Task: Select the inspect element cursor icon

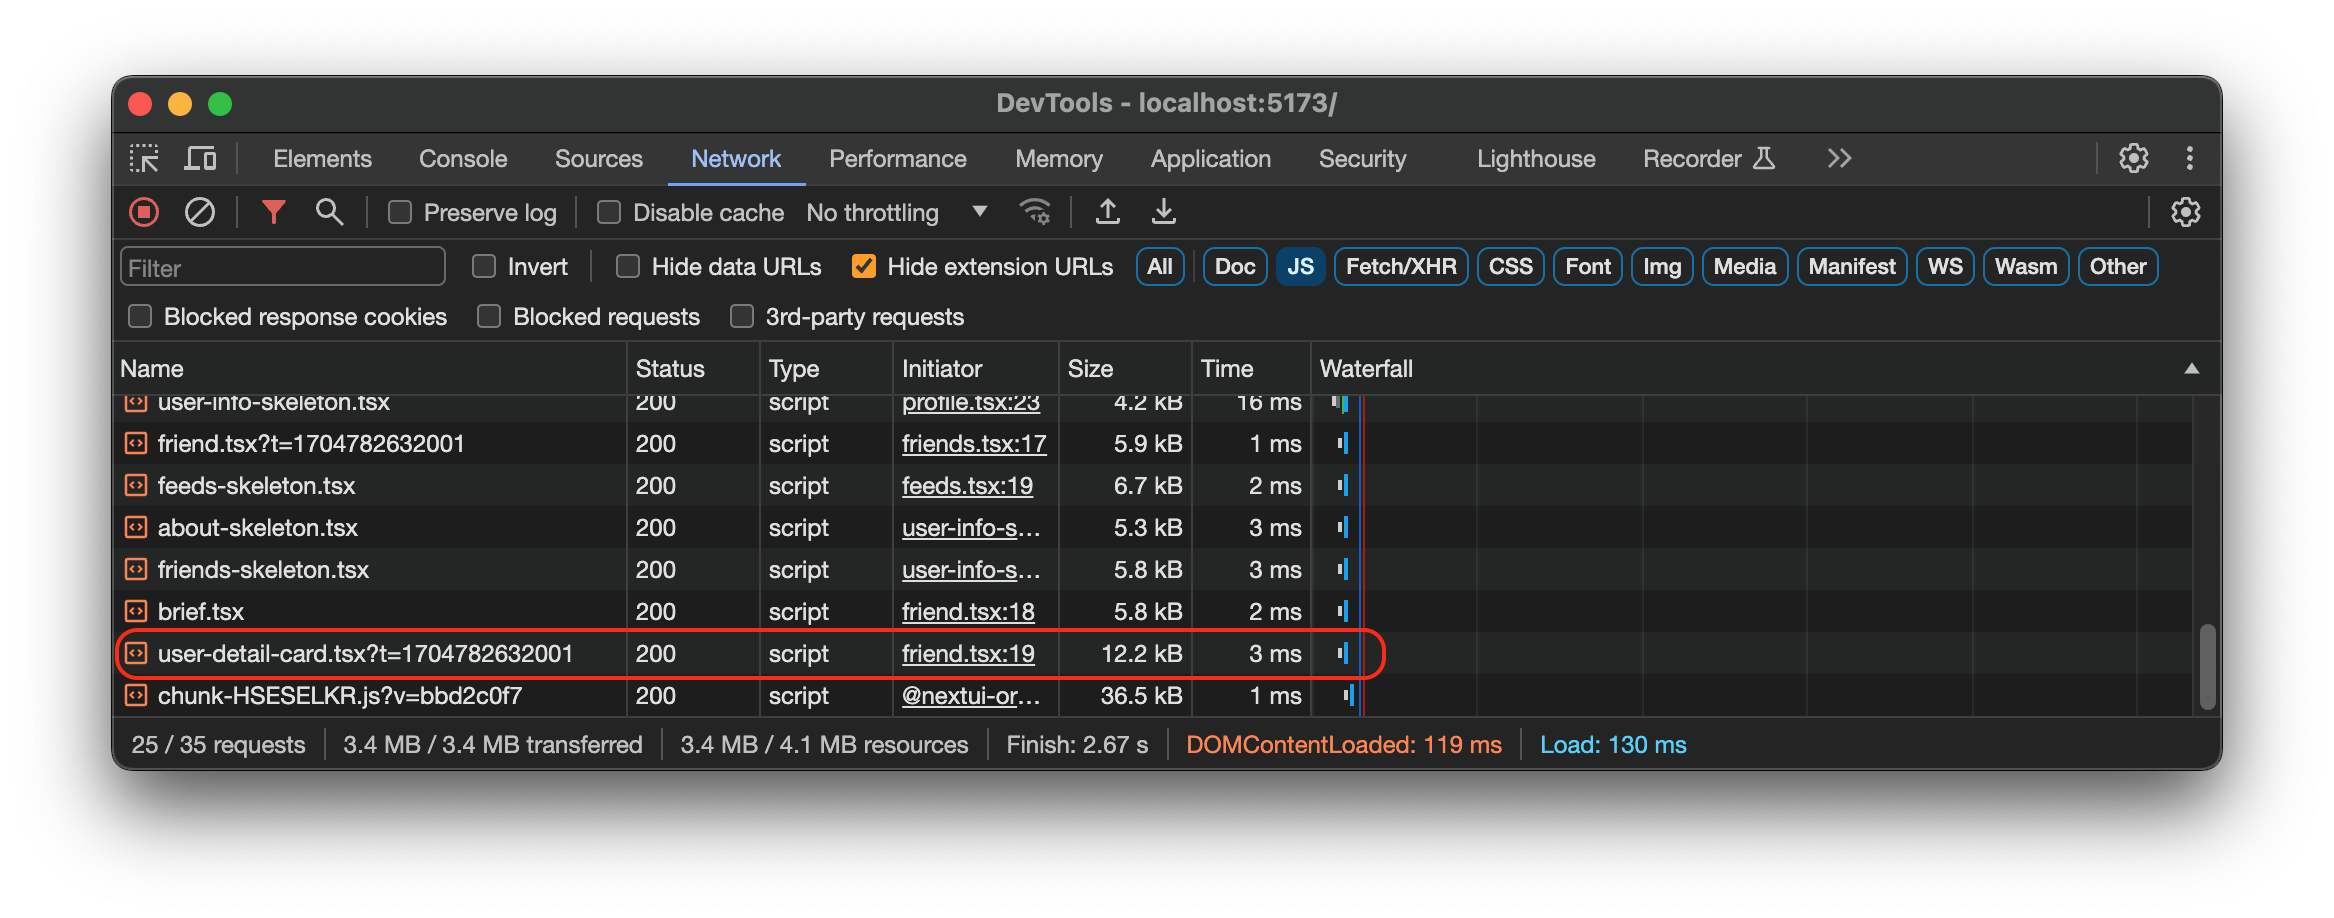Action: [x=144, y=158]
